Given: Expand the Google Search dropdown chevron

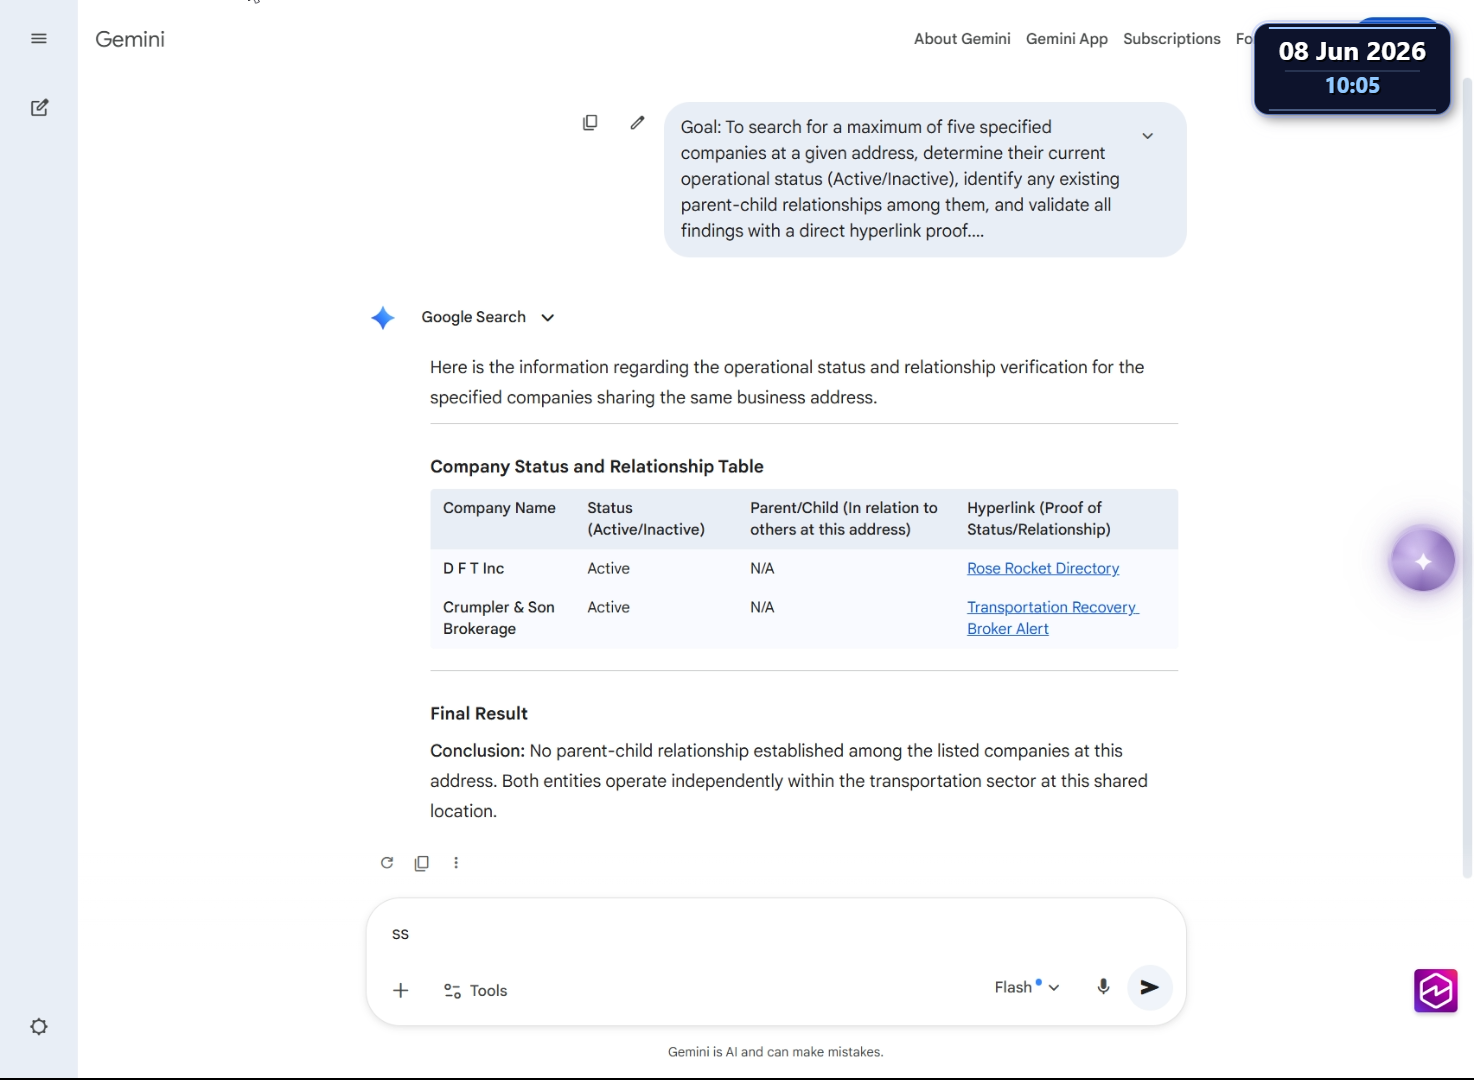Looking at the screenshot, I should 547,318.
